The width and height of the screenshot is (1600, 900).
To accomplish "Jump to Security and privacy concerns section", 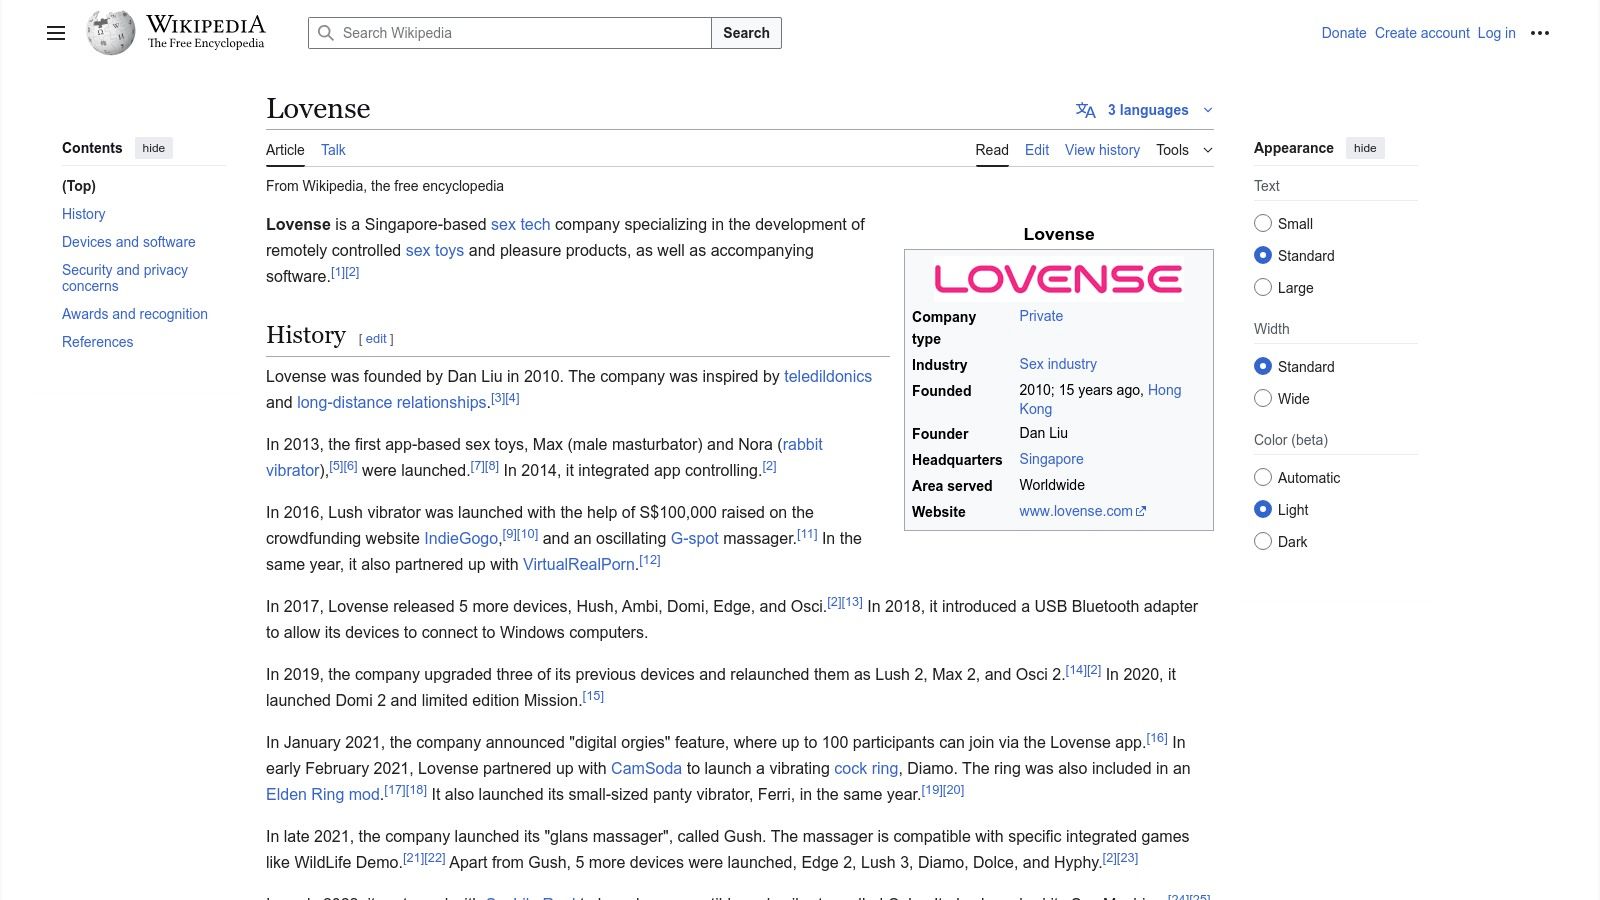I will (x=125, y=278).
